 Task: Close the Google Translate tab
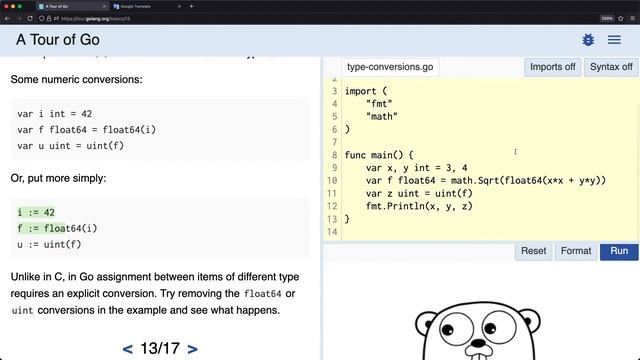point(179,7)
